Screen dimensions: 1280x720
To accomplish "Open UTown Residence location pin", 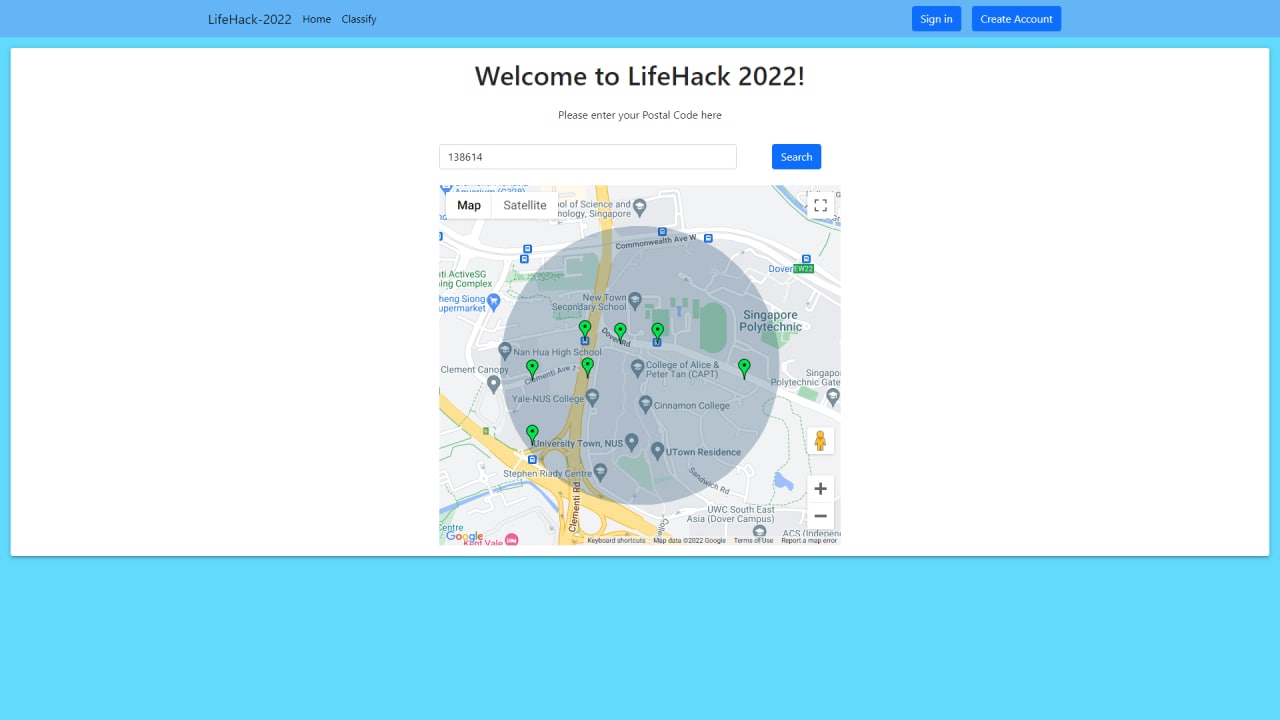I will click(657, 452).
